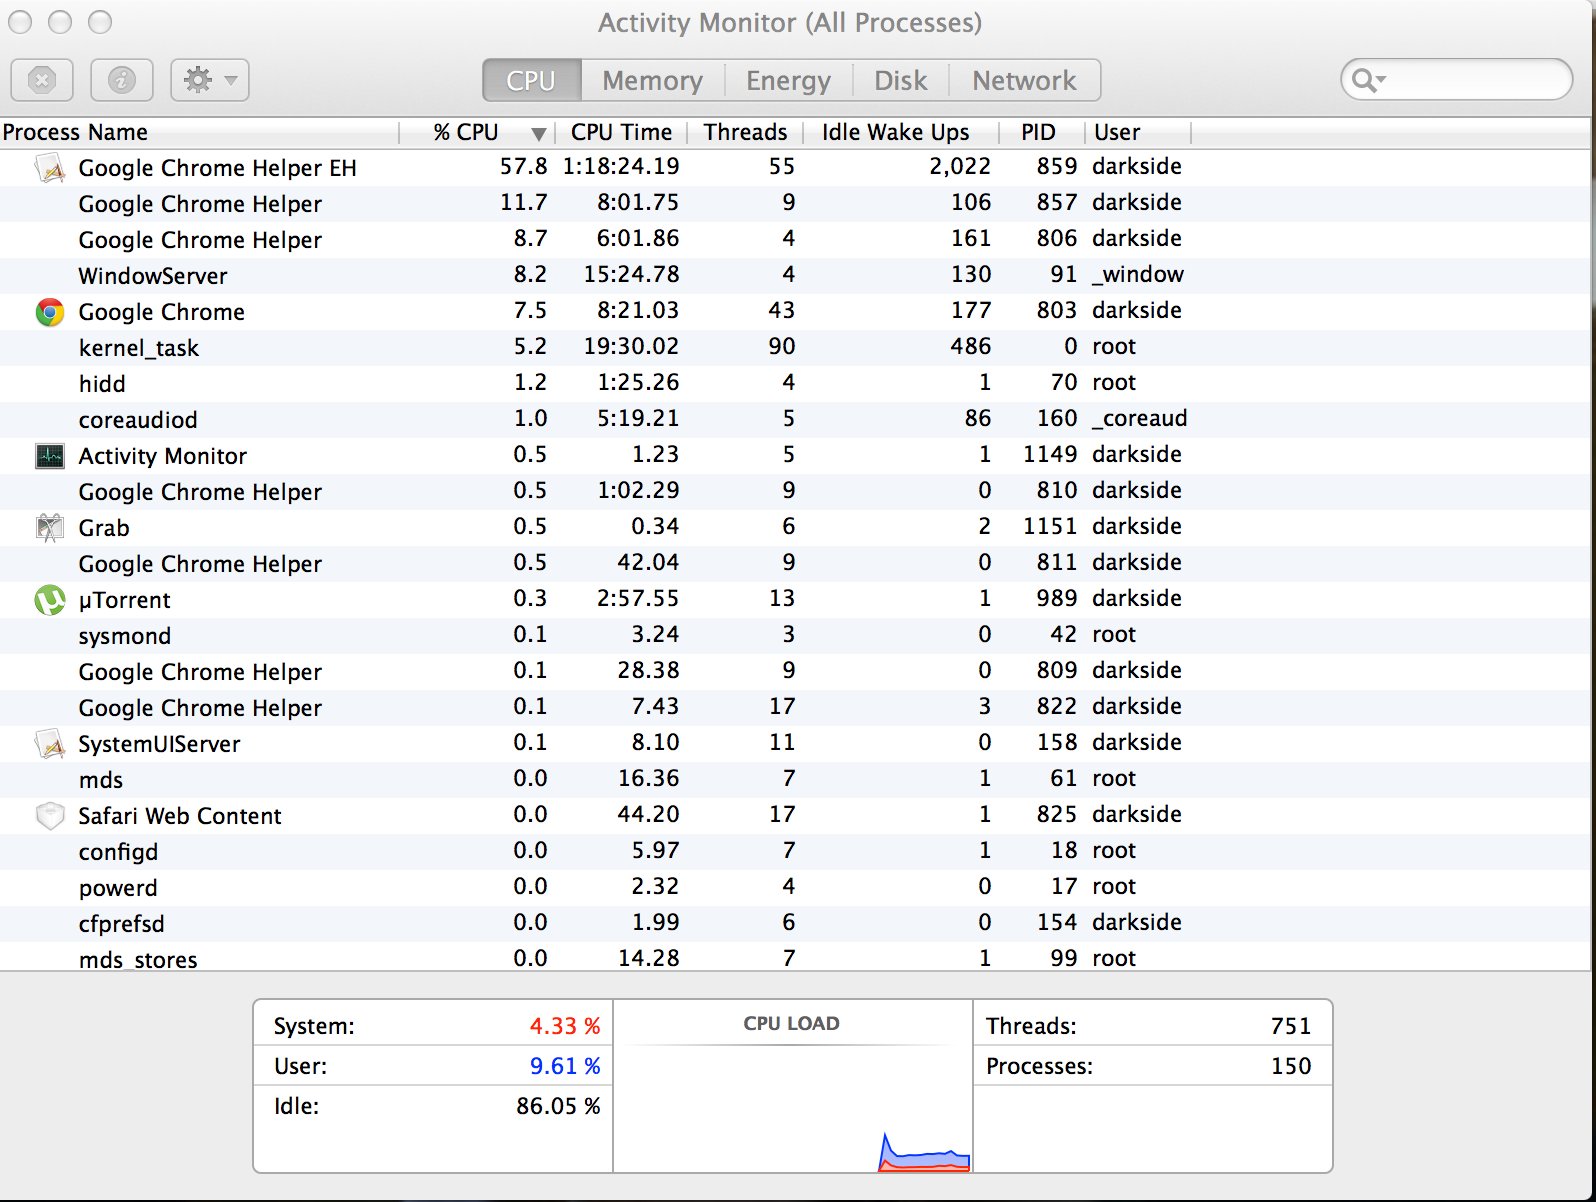Toggle the % CPU sort arrow

coord(539,134)
